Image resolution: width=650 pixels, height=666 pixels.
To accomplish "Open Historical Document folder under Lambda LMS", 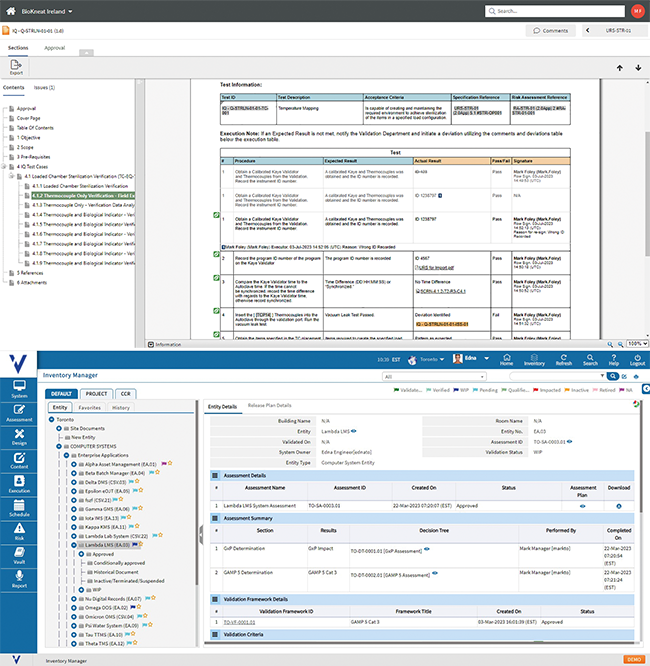I will [116, 572].
